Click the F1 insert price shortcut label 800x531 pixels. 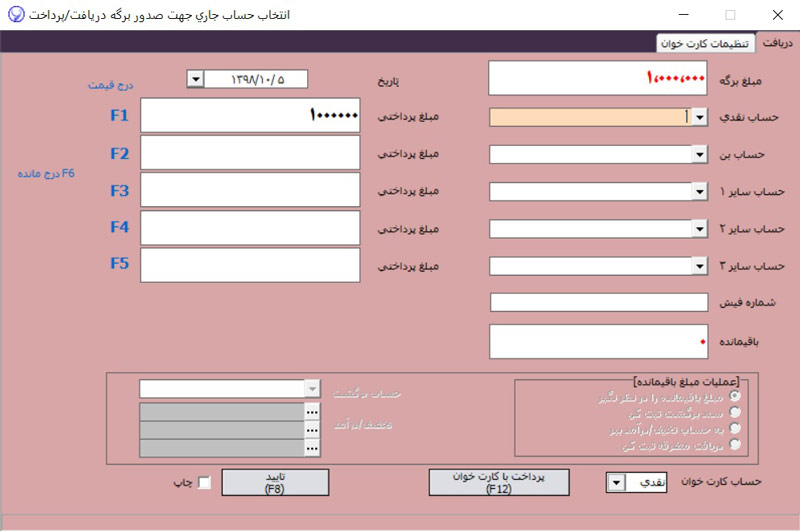[119, 115]
